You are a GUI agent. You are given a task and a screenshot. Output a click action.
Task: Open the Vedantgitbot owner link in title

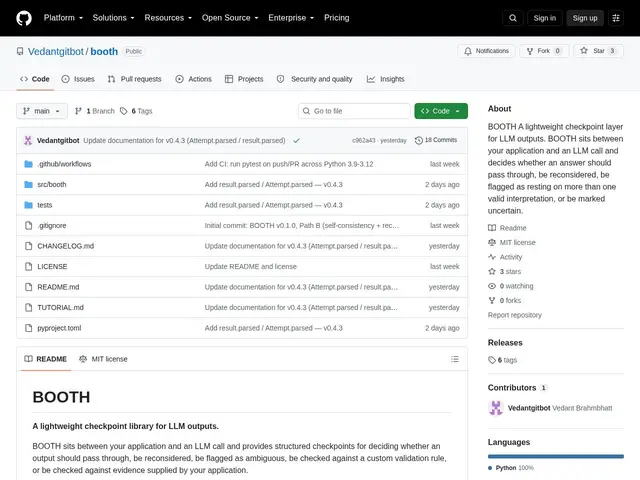coord(56,51)
